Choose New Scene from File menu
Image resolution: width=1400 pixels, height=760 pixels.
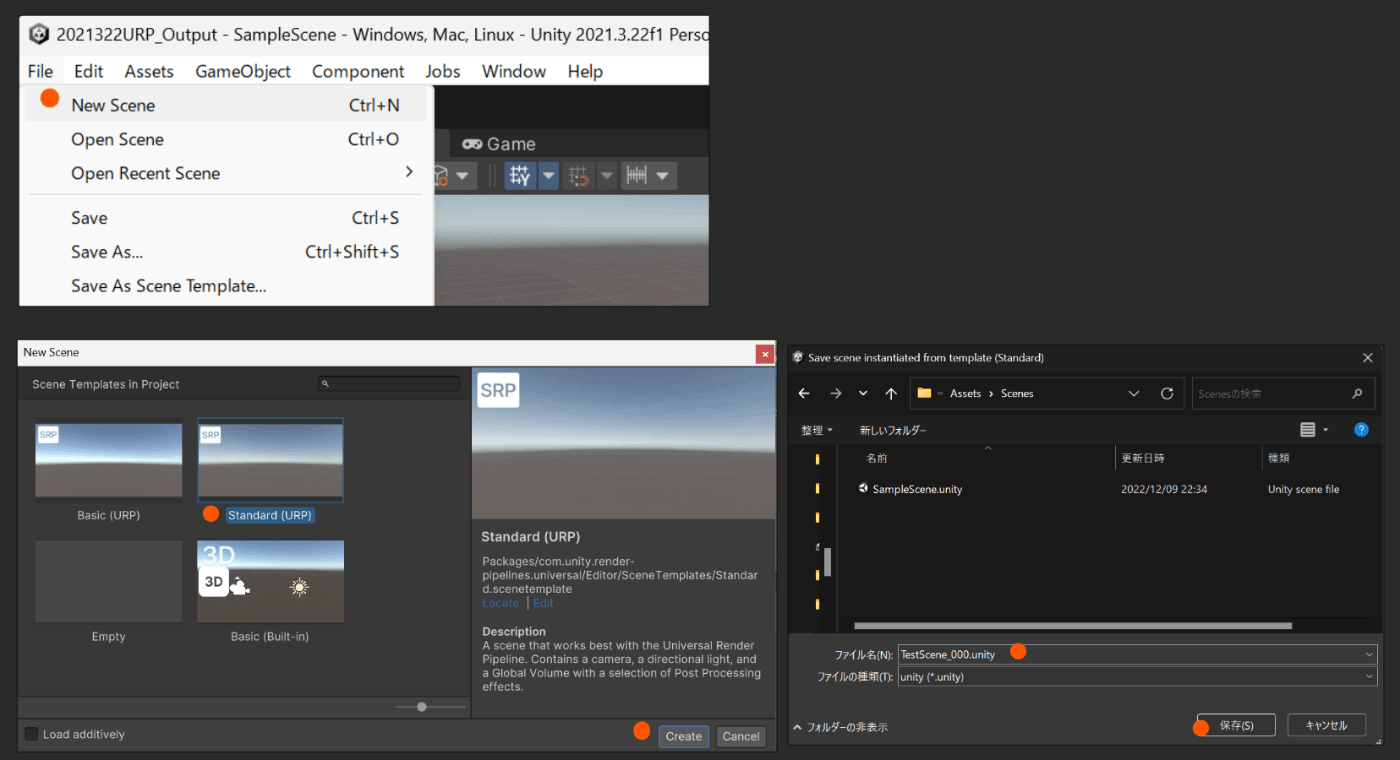tap(226, 105)
